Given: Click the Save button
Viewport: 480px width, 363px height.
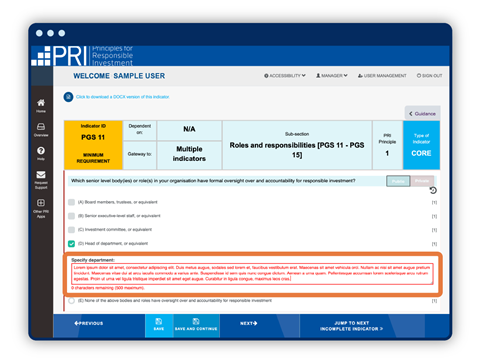Looking at the screenshot, I should coord(159,326).
